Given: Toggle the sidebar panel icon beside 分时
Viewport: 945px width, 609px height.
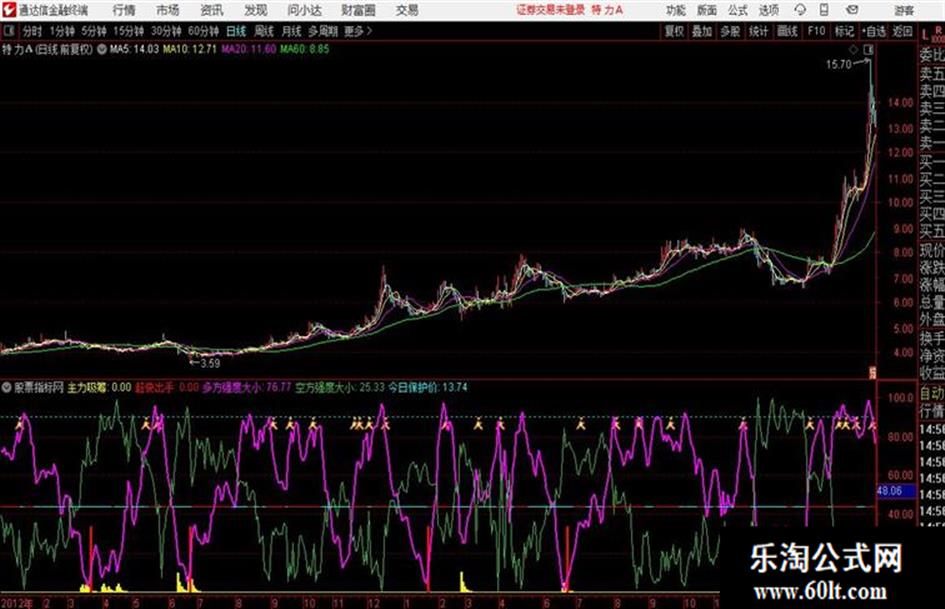Looking at the screenshot, I should 9,31.
